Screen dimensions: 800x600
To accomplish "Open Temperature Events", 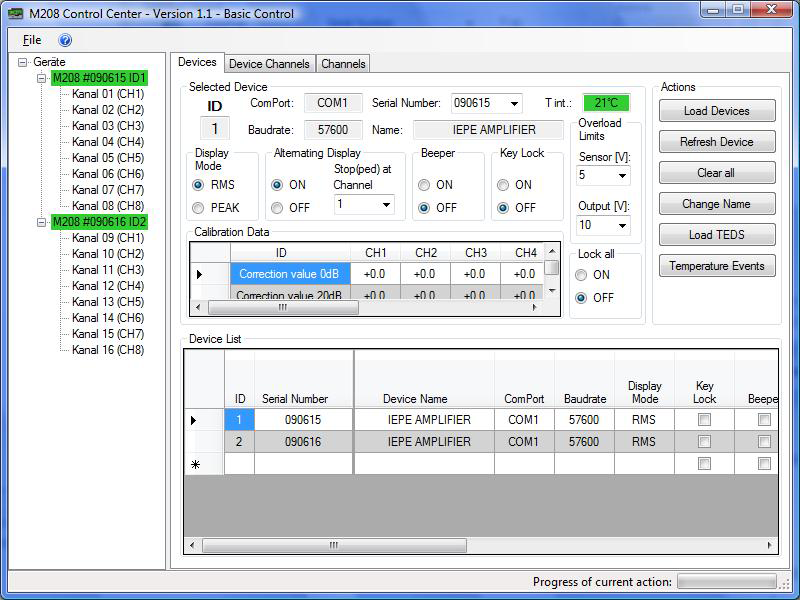I will click(717, 266).
